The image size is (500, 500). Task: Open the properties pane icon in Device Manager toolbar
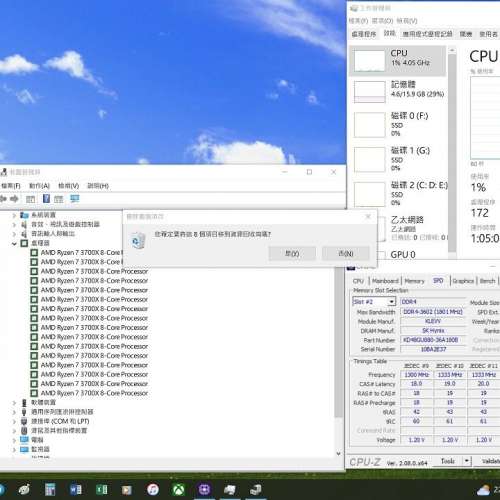(x=30, y=199)
